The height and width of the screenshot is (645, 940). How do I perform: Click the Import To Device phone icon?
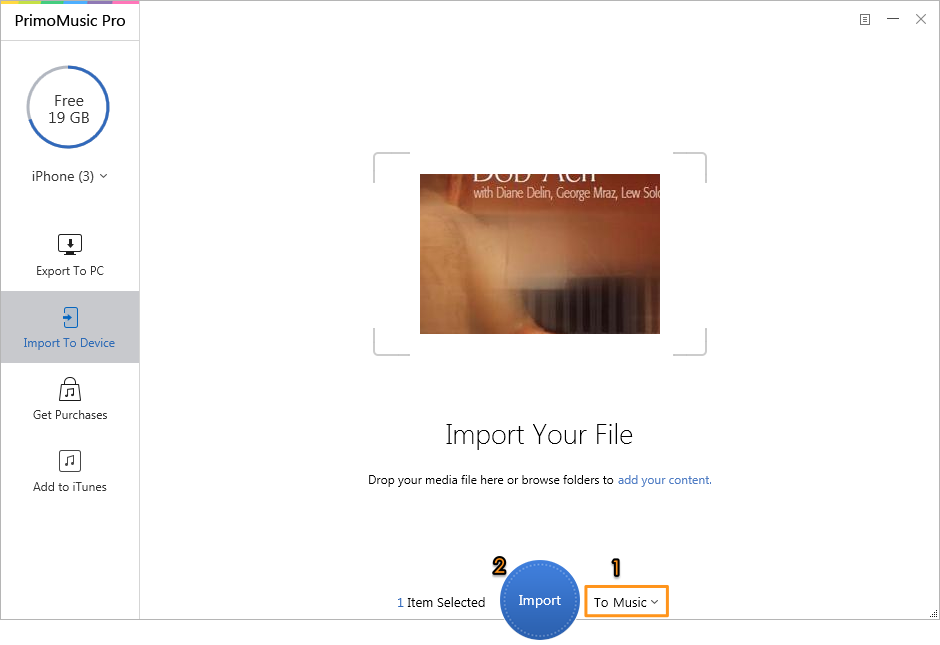pyautogui.click(x=70, y=317)
